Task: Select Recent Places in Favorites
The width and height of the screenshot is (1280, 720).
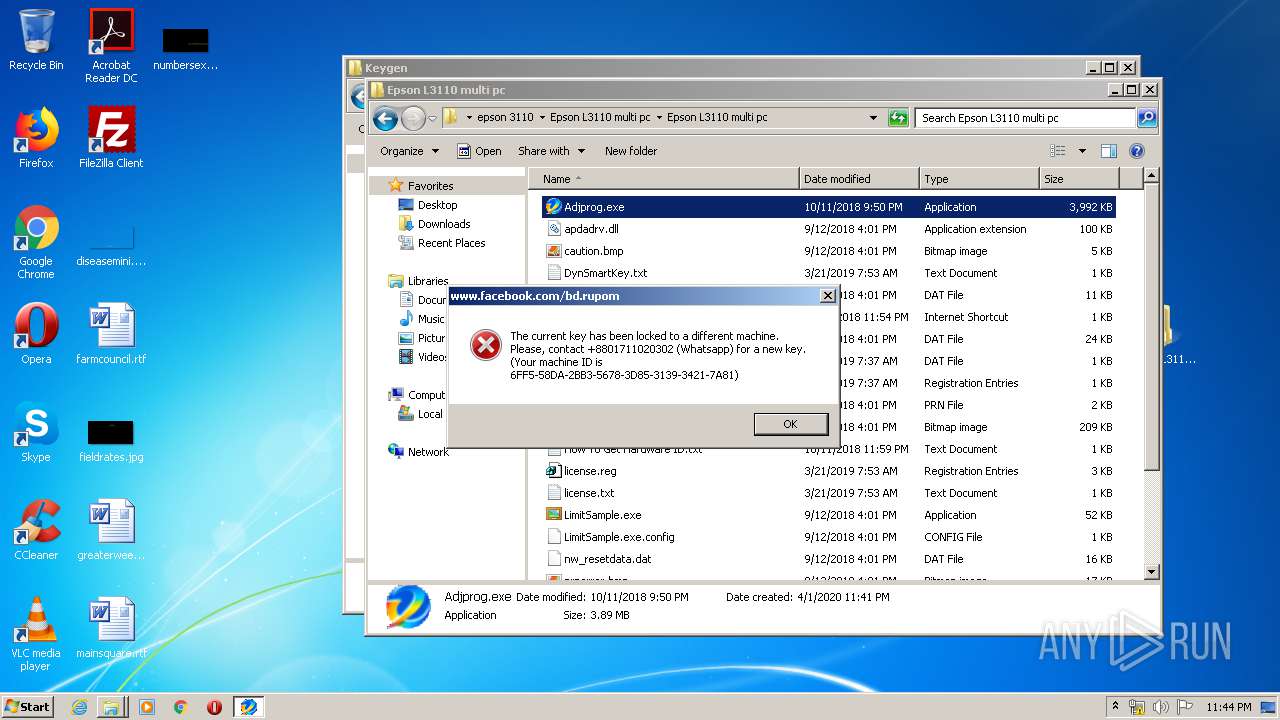Action: 451,243
